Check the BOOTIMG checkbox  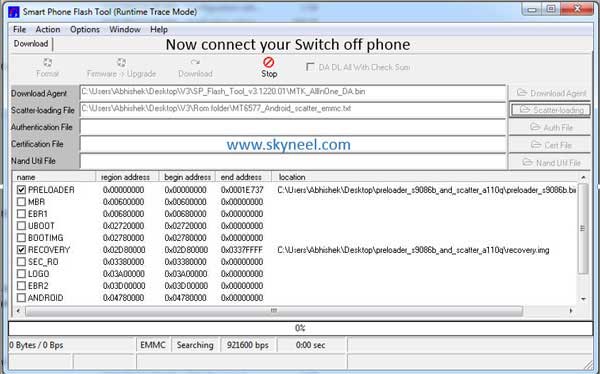tap(21, 238)
